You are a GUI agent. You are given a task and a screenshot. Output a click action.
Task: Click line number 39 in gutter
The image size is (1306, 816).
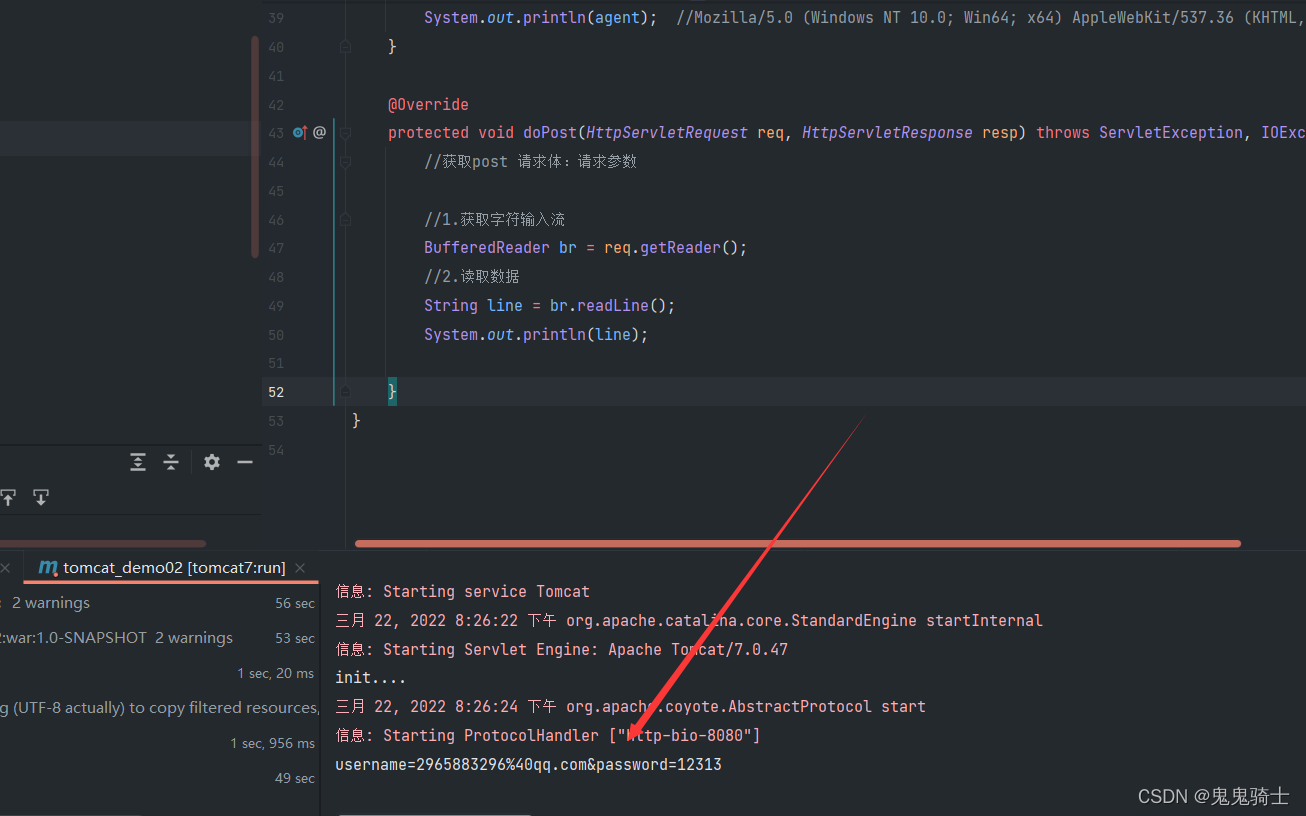tap(277, 18)
